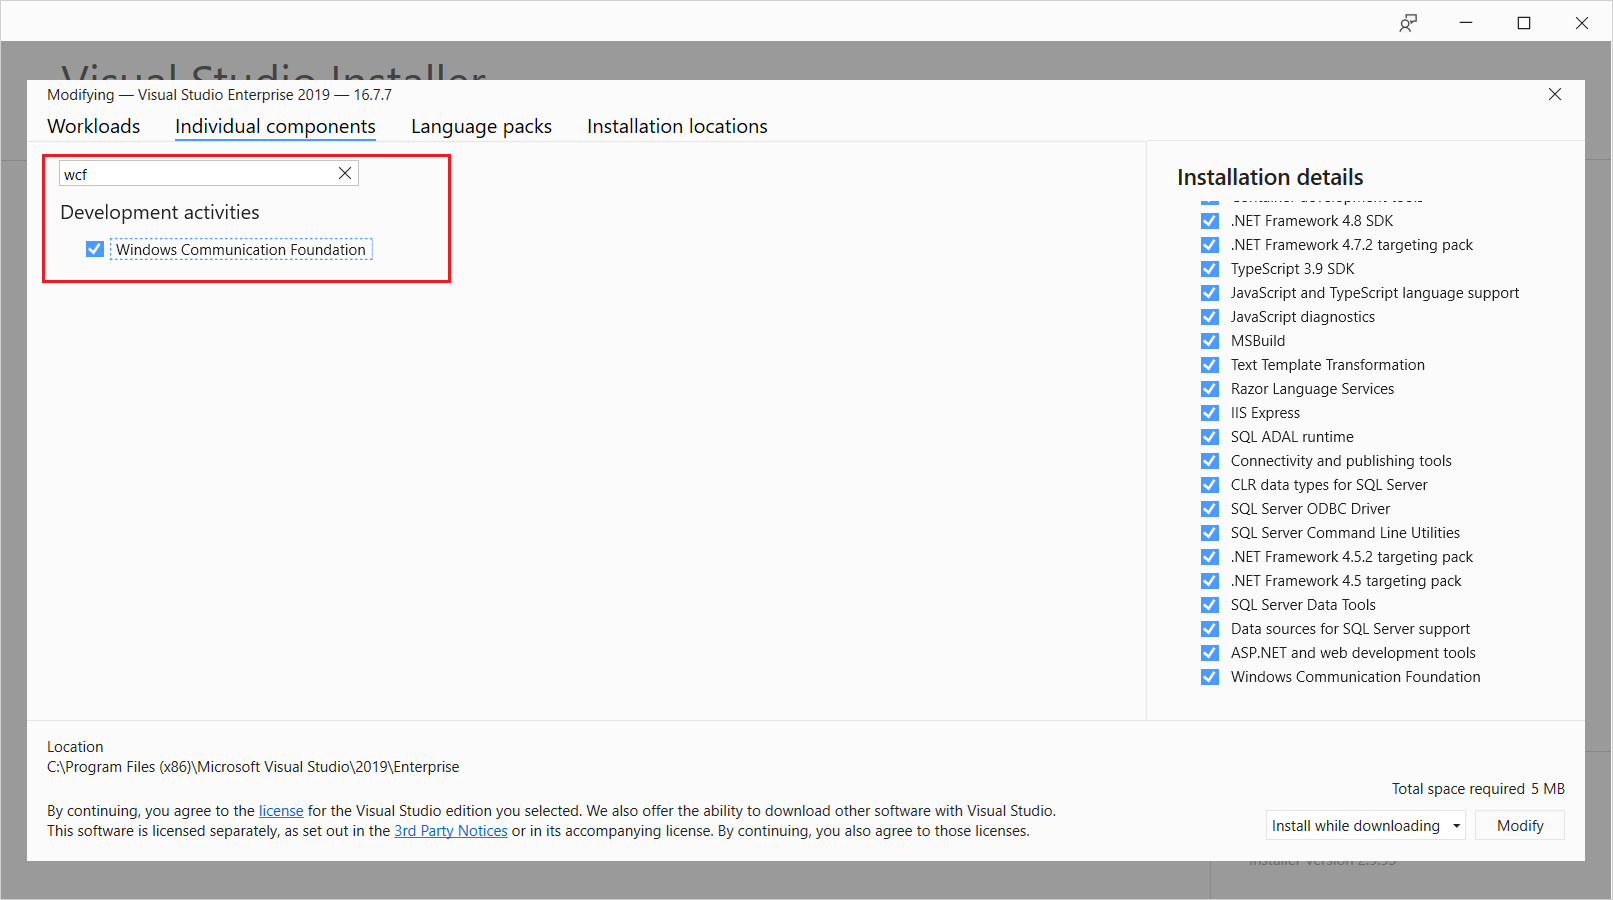Image resolution: width=1613 pixels, height=900 pixels.
Task: Uncheck SQL Server ODBC Driver
Action: point(1210,509)
